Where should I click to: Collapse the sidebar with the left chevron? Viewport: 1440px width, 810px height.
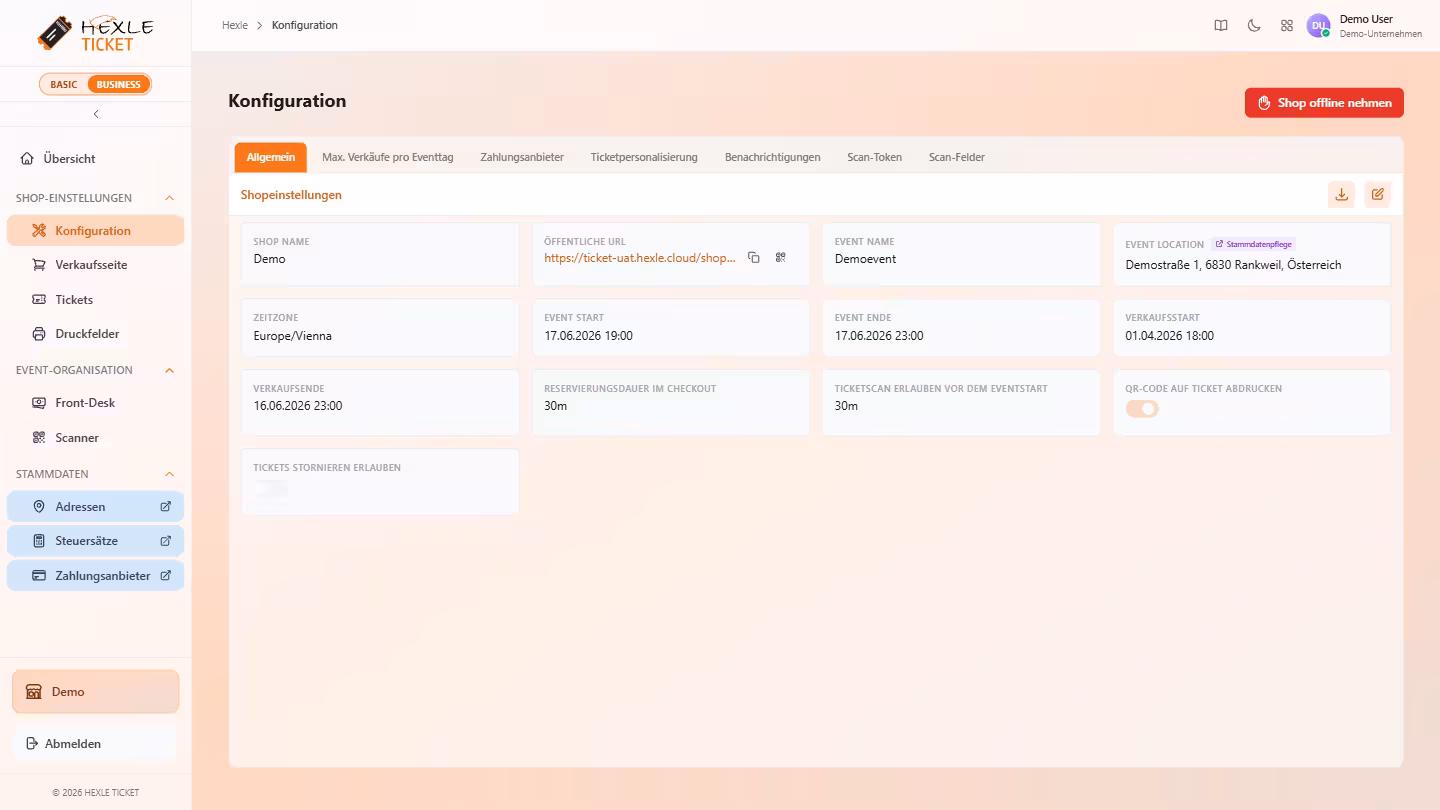(96, 114)
